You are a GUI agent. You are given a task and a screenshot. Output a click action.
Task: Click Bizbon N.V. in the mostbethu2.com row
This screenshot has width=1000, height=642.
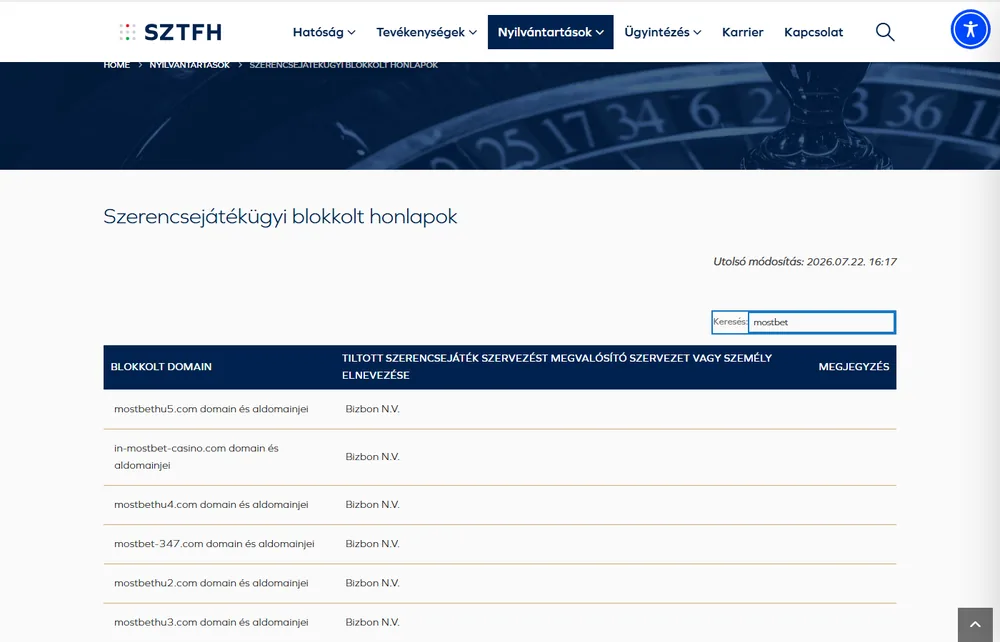(x=372, y=583)
